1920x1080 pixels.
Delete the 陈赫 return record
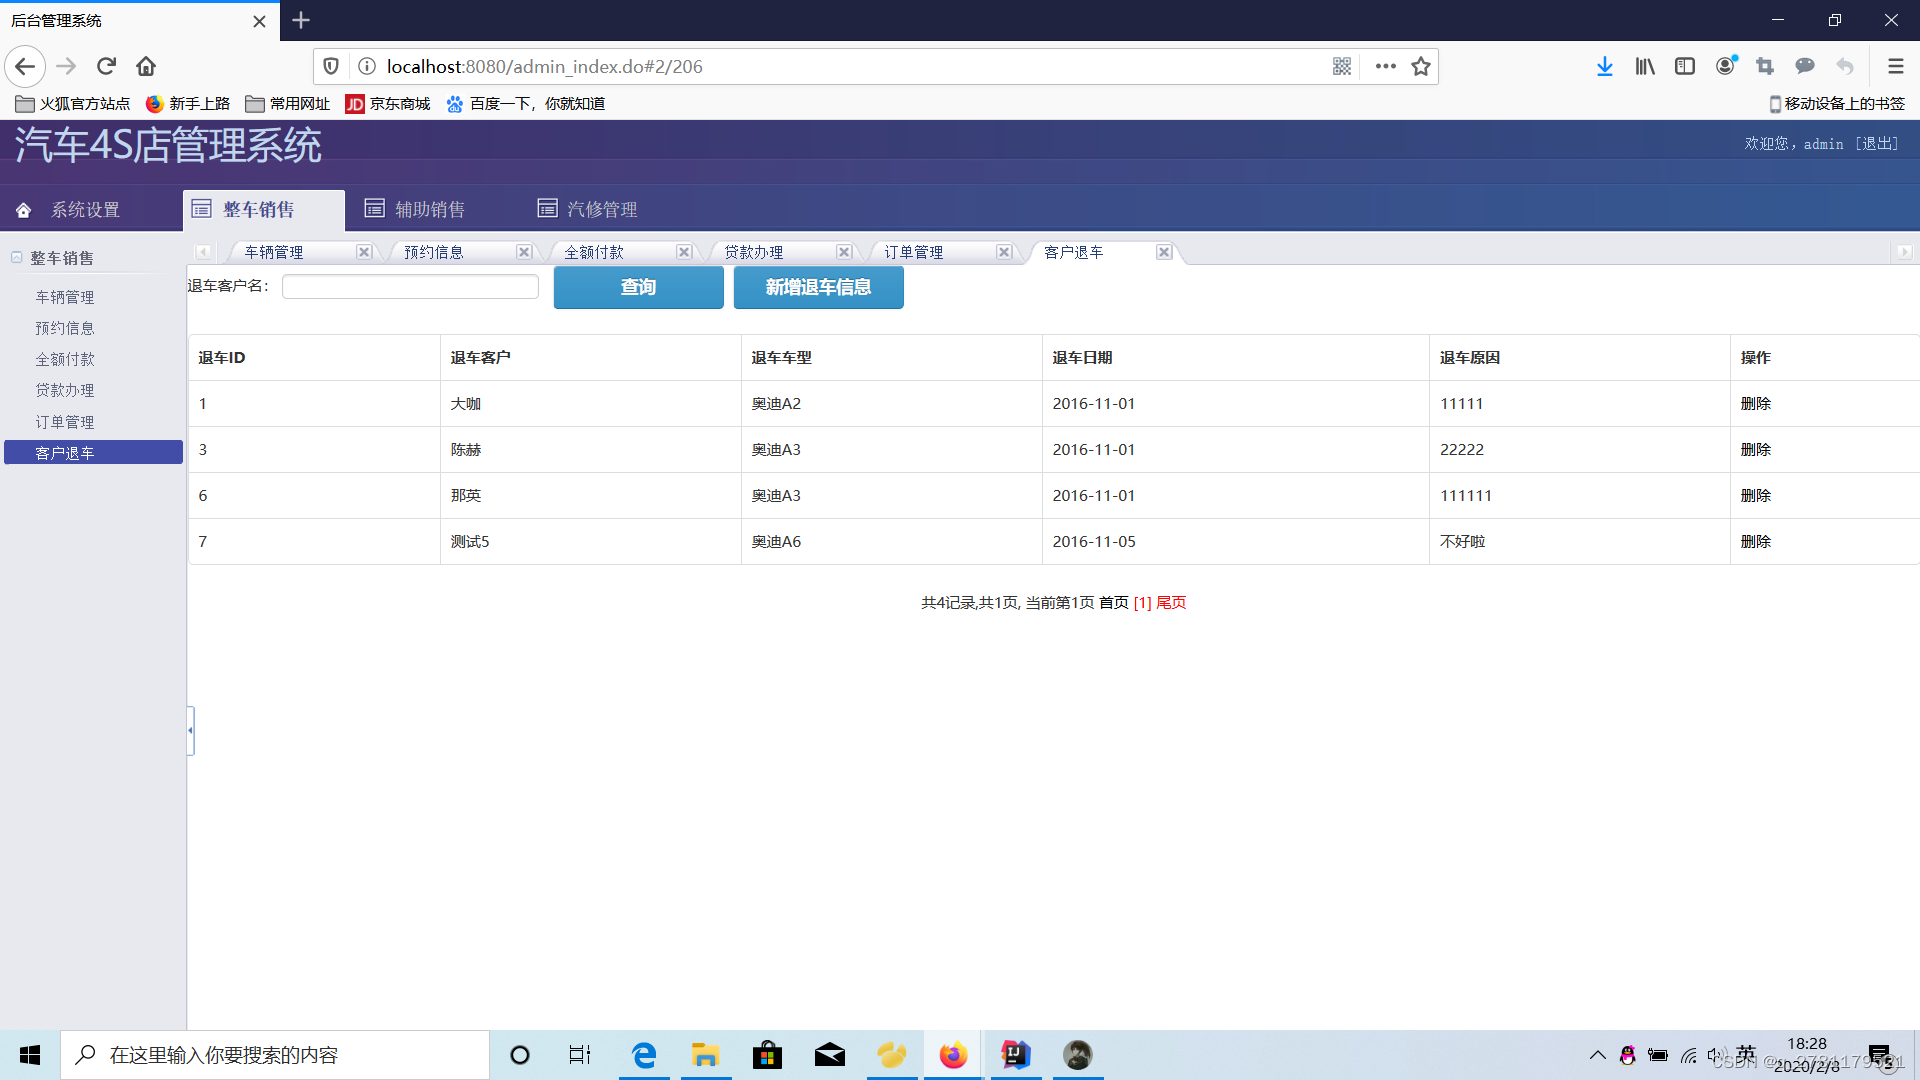click(x=1755, y=450)
